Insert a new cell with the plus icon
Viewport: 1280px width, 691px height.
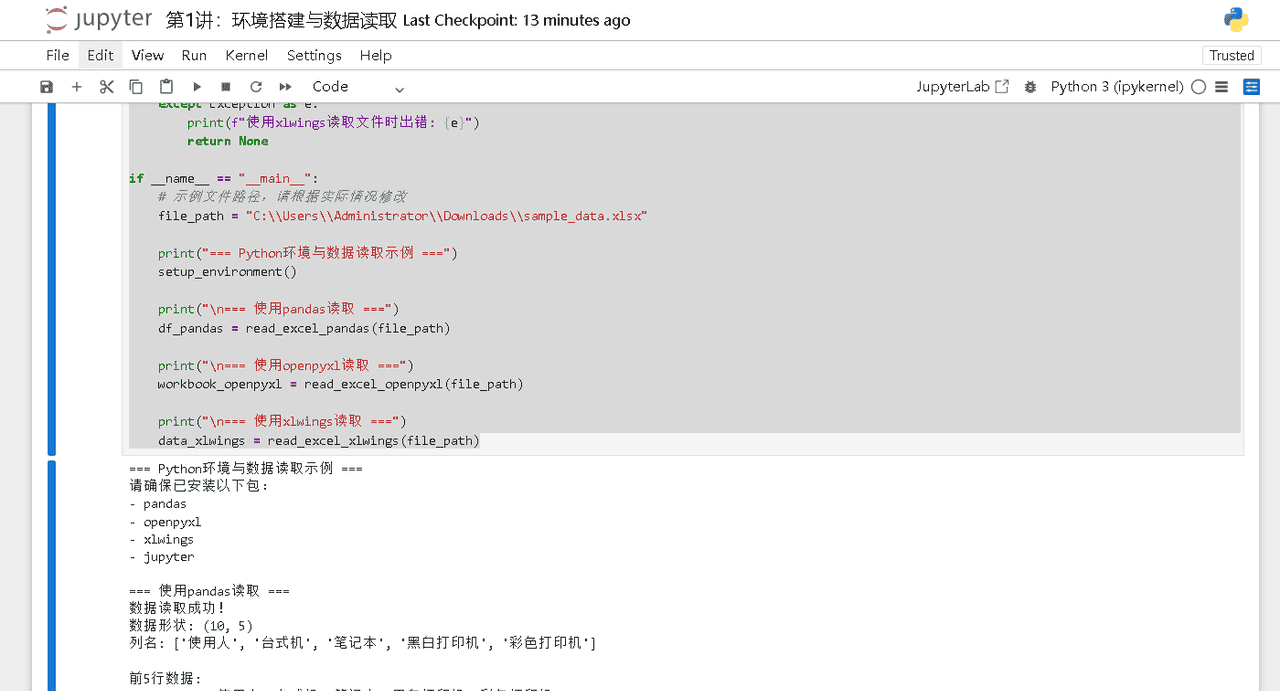click(x=77, y=87)
